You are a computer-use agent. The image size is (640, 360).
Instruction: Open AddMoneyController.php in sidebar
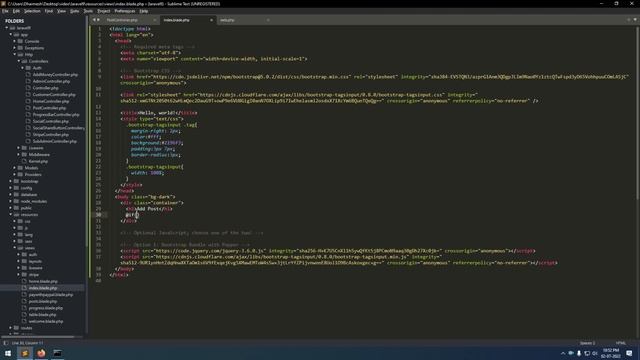click(x=55, y=75)
